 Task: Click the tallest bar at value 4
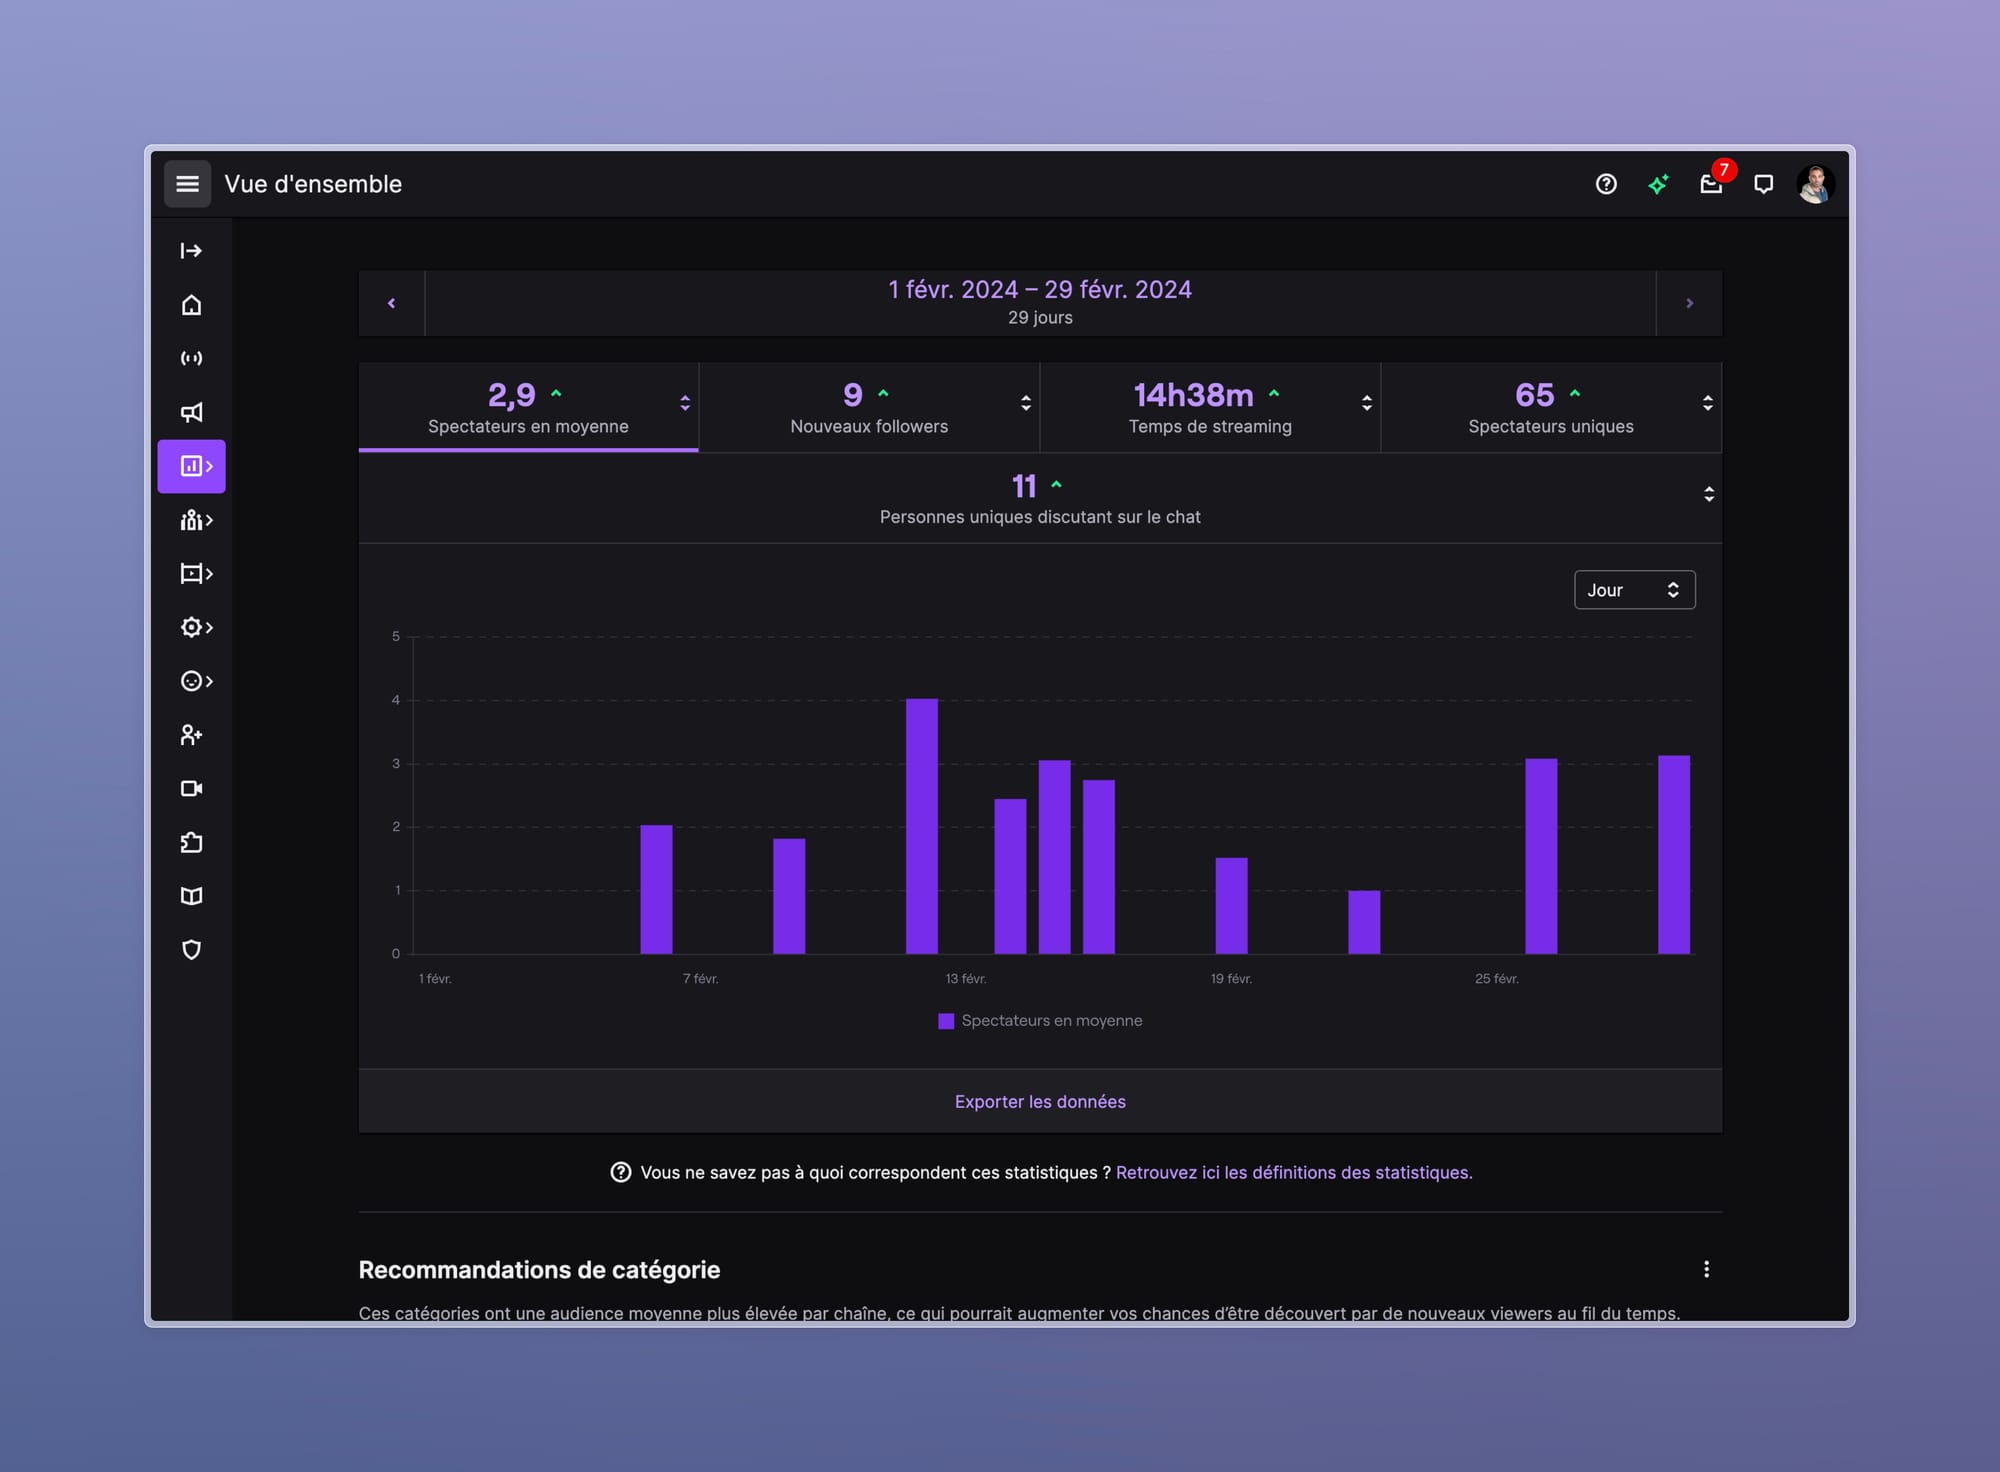(x=922, y=826)
